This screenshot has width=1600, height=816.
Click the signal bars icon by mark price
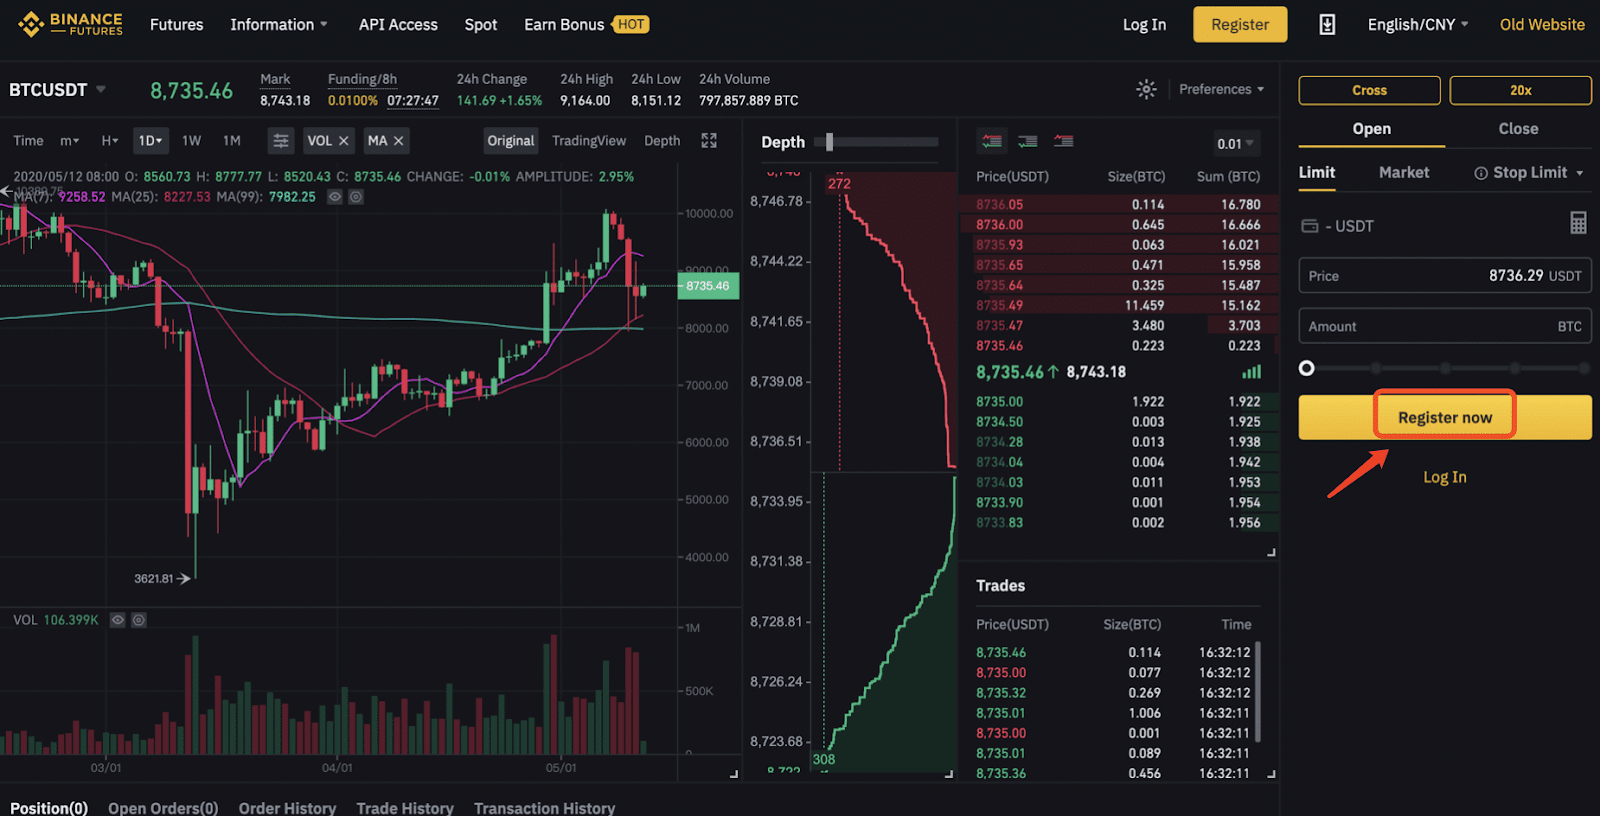pos(1252,372)
